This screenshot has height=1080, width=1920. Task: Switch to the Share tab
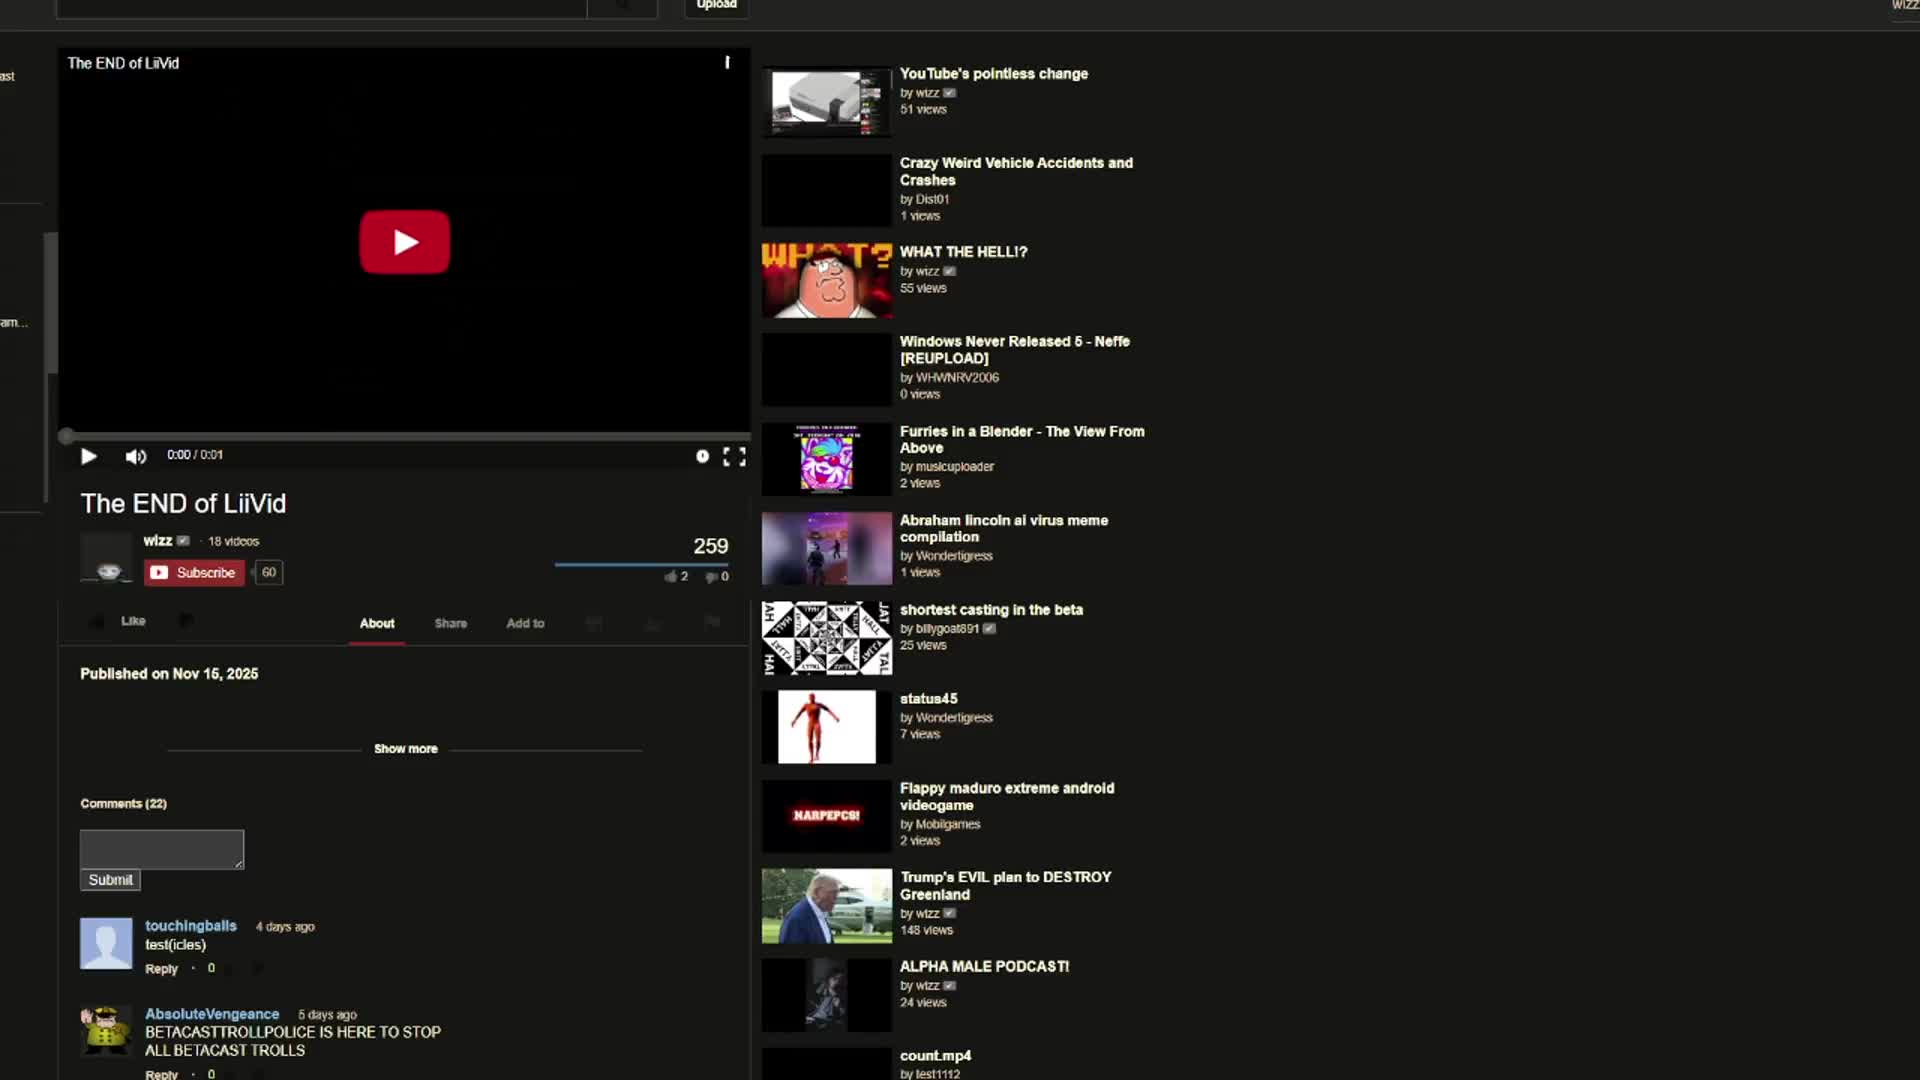click(x=451, y=623)
